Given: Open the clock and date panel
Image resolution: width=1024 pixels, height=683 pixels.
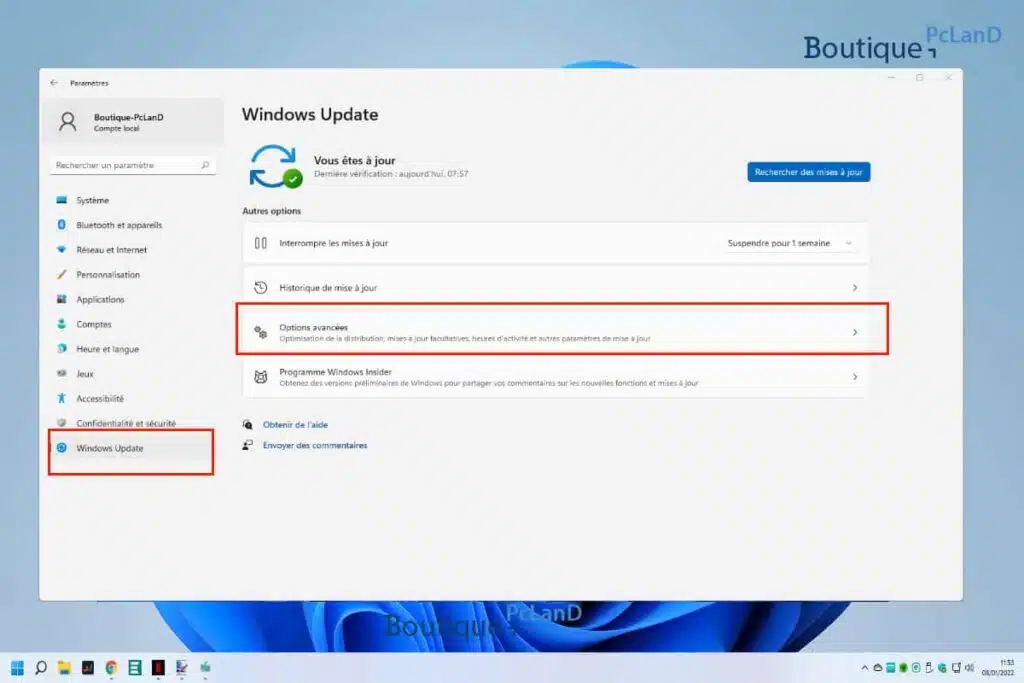Looking at the screenshot, I should pos(999,667).
